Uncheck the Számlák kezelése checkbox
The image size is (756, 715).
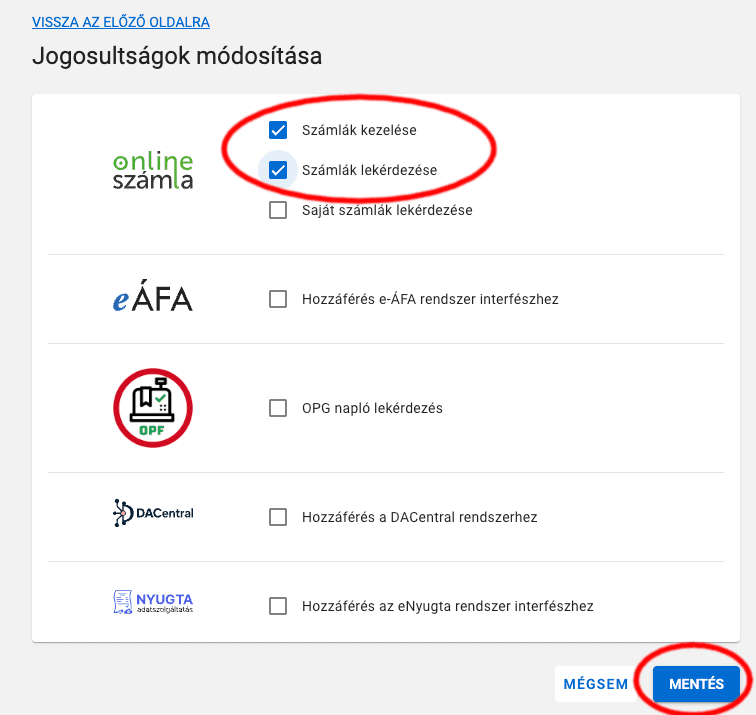pos(278,130)
